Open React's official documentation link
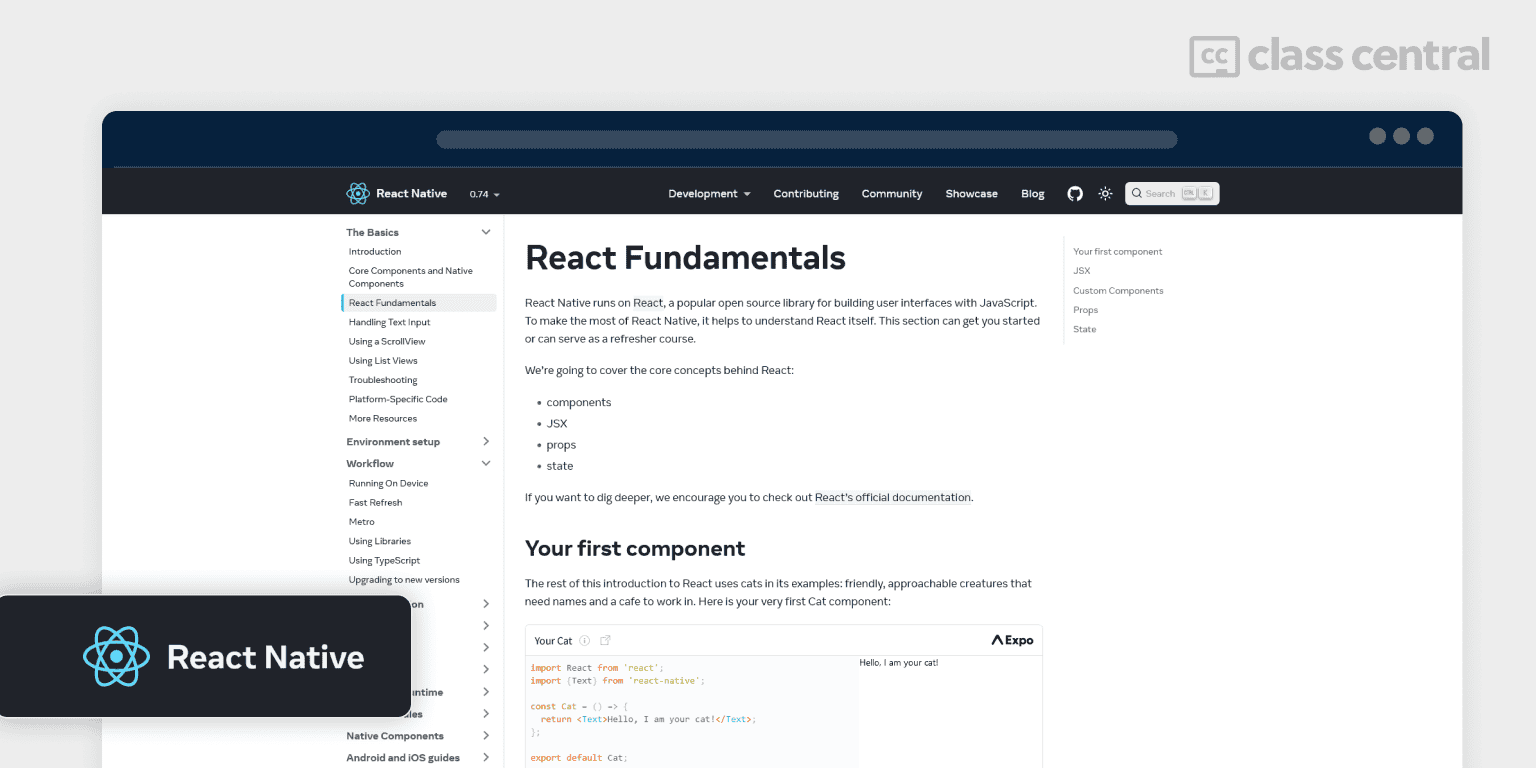Screen dimensions: 1536x768 (893, 497)
